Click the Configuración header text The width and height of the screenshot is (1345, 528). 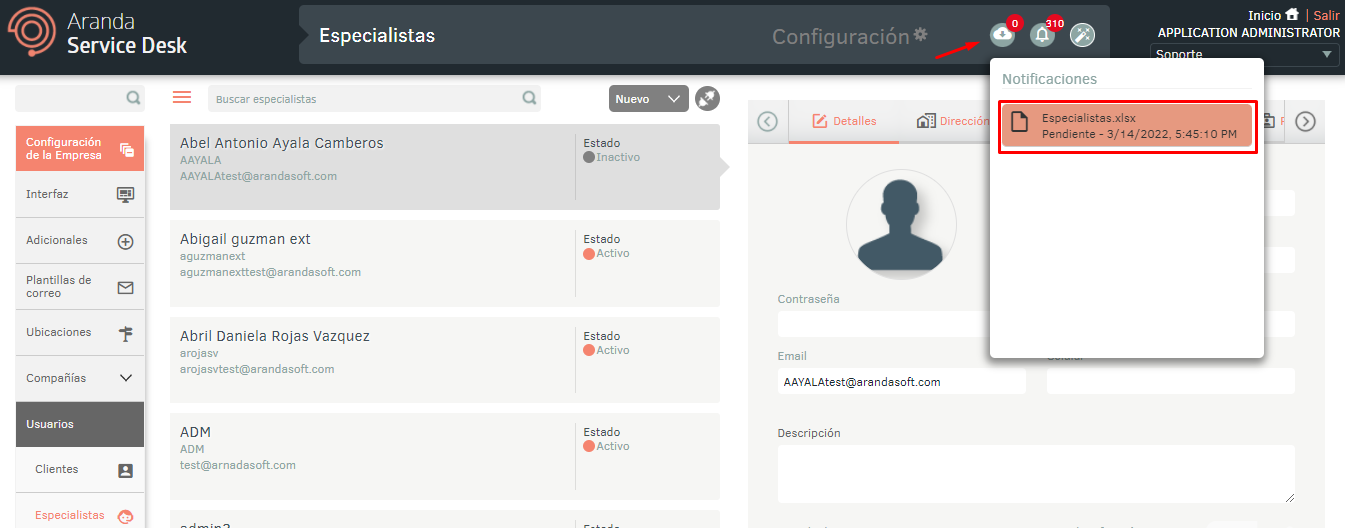pos(840,36)
